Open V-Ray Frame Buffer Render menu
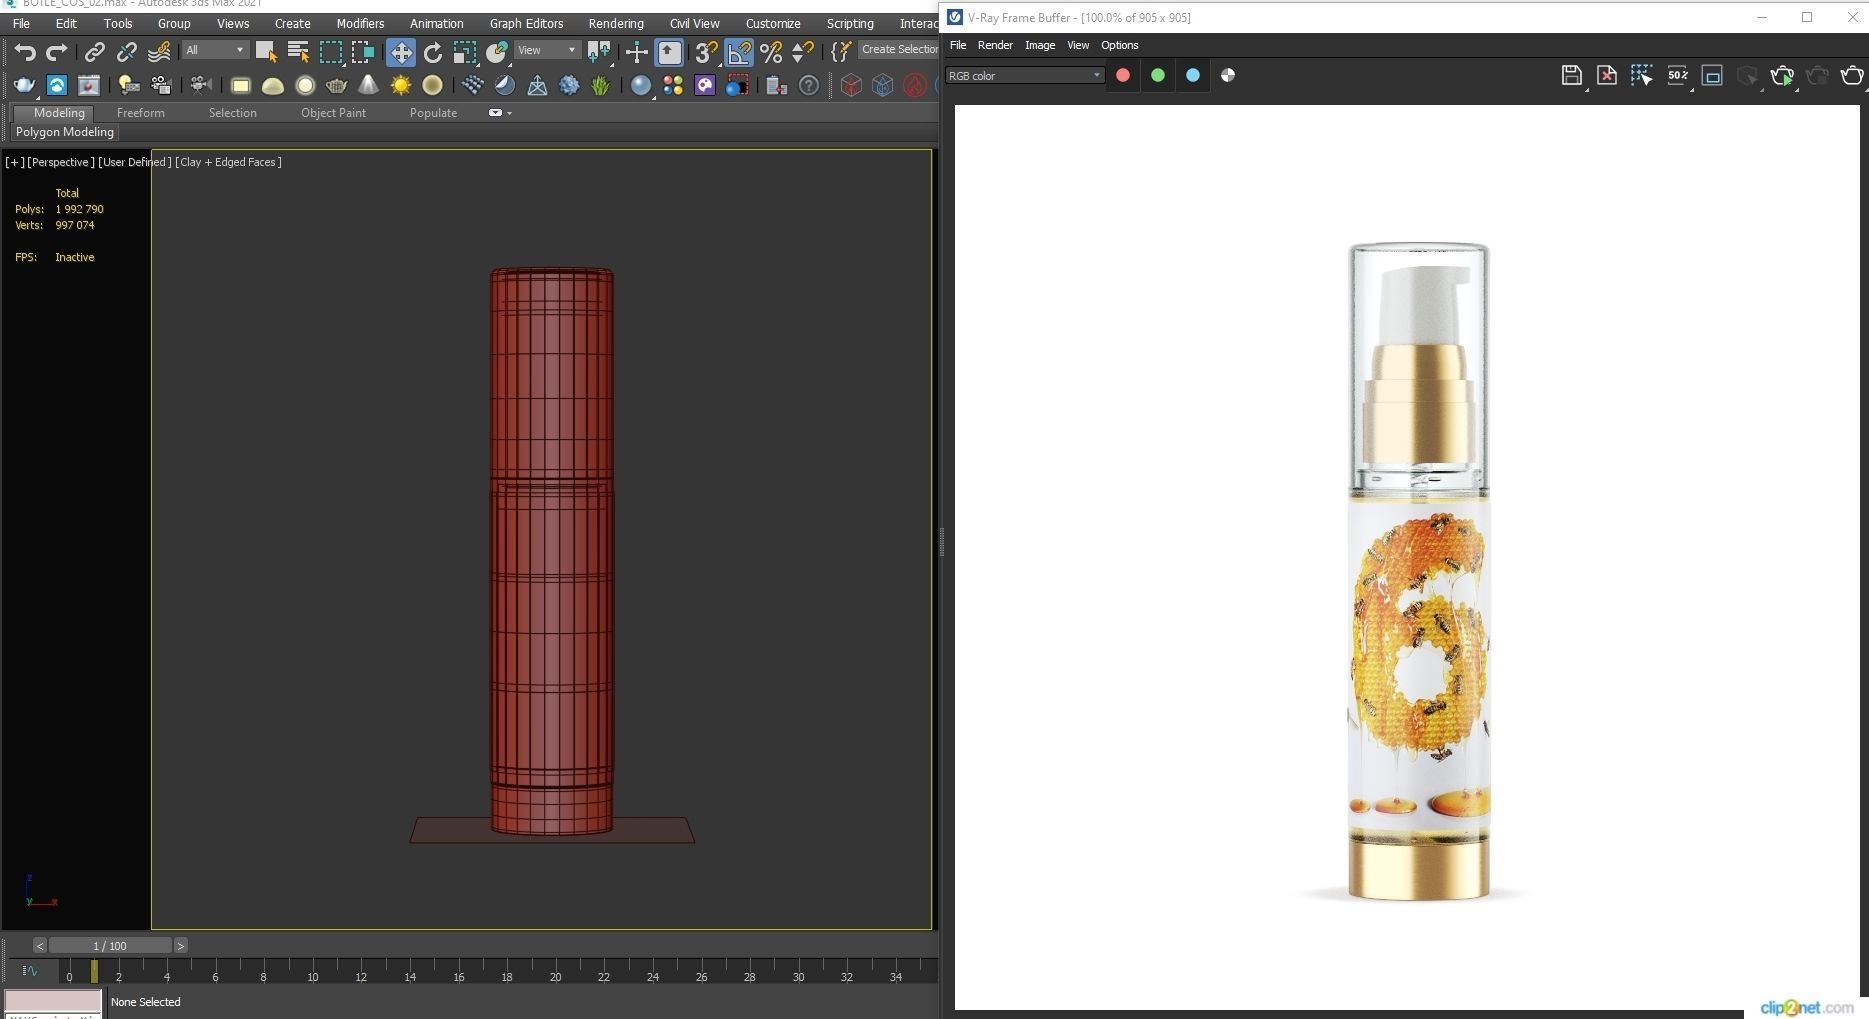Viewport: 1869px width, 1019px height. pyautogui.click(x=995, y=45)
